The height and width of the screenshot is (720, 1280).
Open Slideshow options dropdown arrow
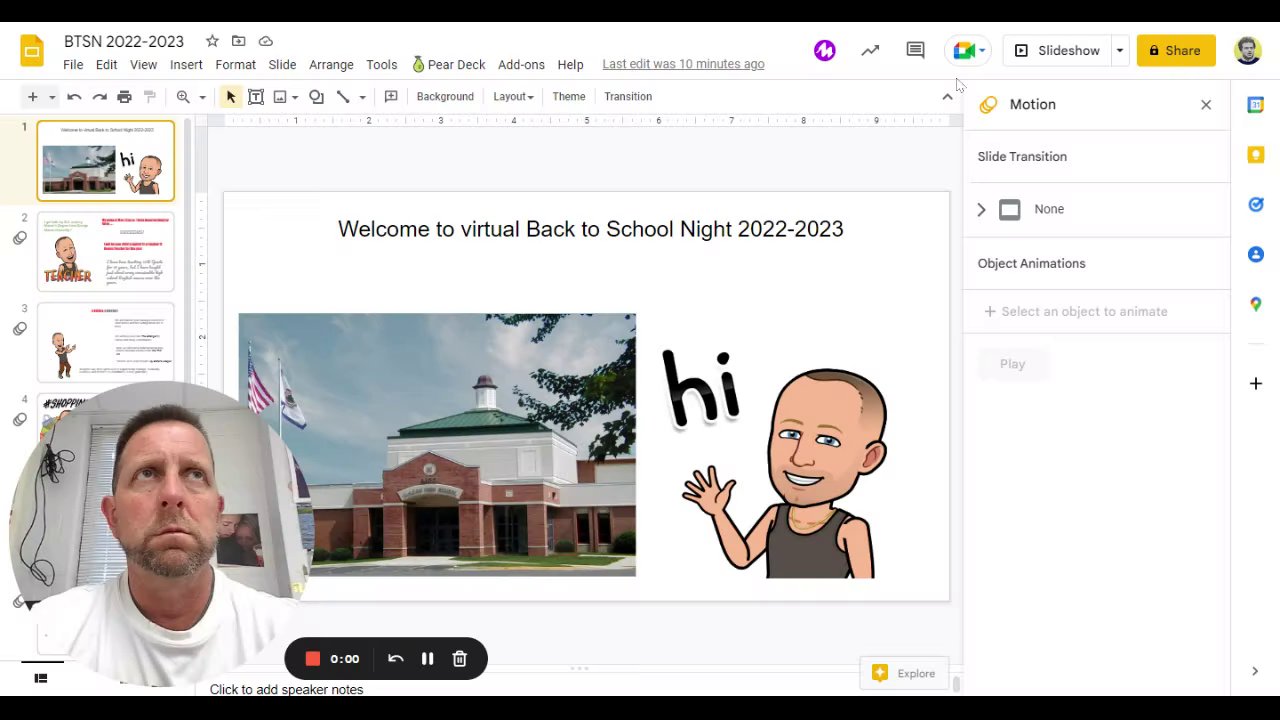click(x=1120, y=50)
